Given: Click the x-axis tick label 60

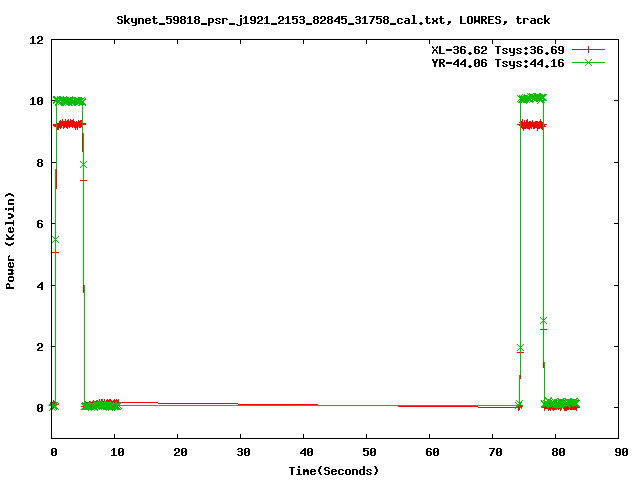Looking at the screenshot, I should pos(432,452).
